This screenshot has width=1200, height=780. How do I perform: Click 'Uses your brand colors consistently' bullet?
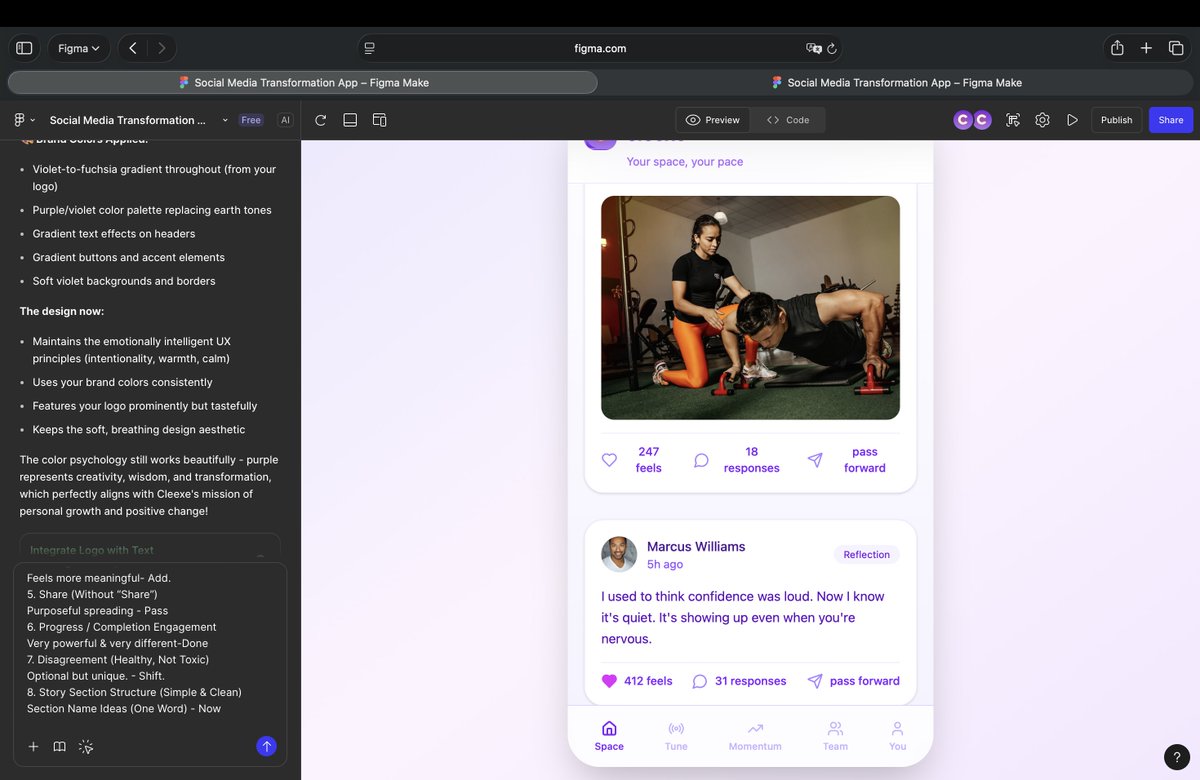click(x=122, y=382)
